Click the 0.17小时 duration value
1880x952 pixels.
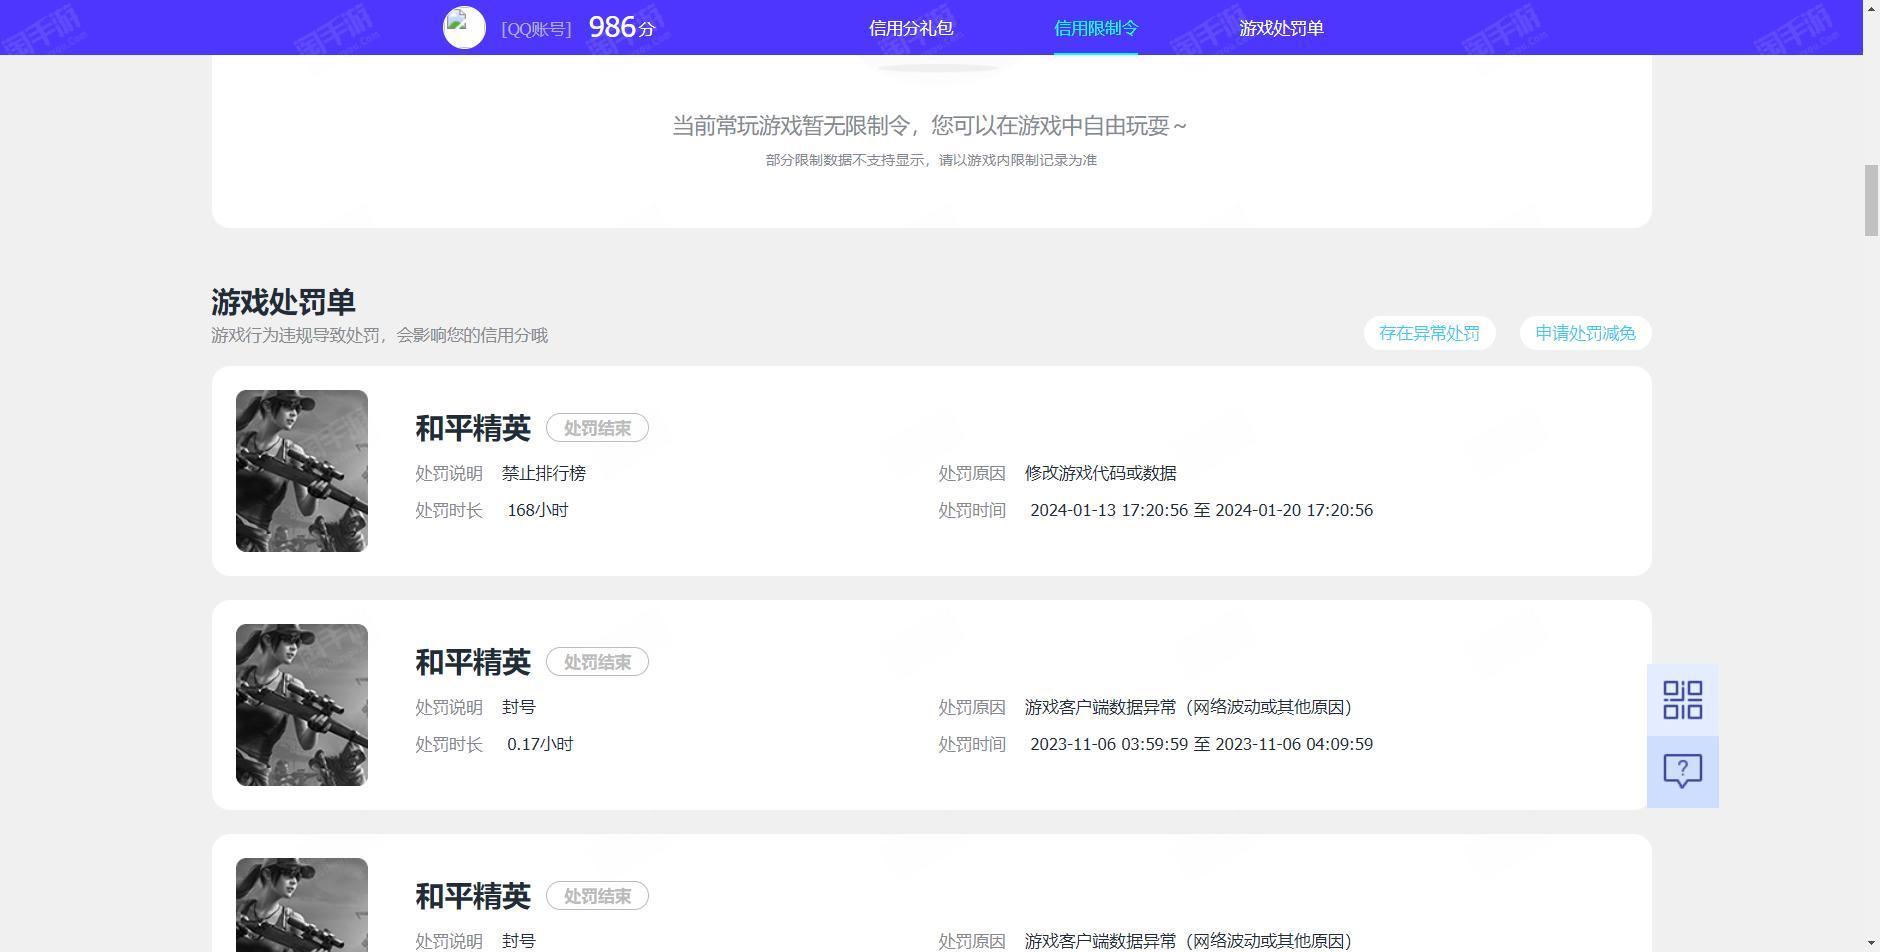coord(540,744)
